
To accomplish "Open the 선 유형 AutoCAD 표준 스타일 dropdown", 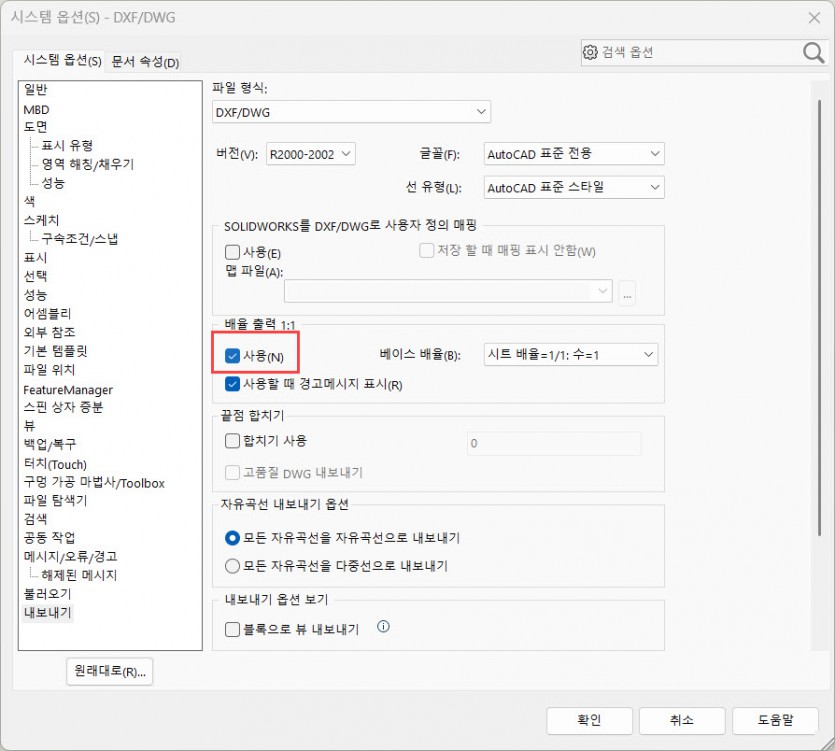I will pyautogui.click(x=574, y=187).
